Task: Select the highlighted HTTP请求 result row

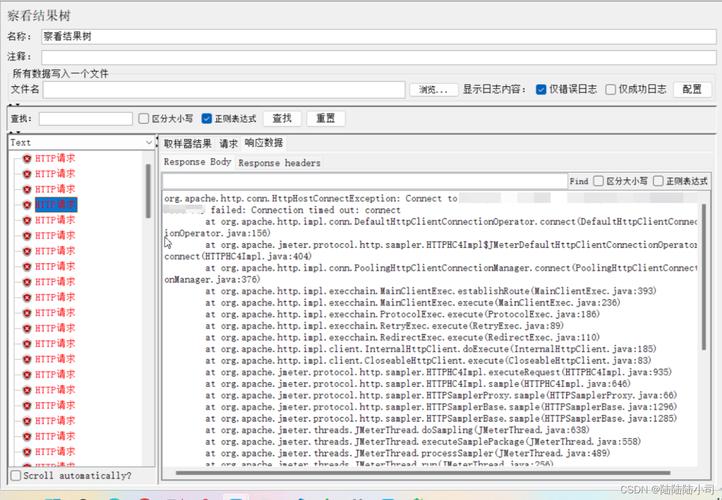Action: point(56,205)
